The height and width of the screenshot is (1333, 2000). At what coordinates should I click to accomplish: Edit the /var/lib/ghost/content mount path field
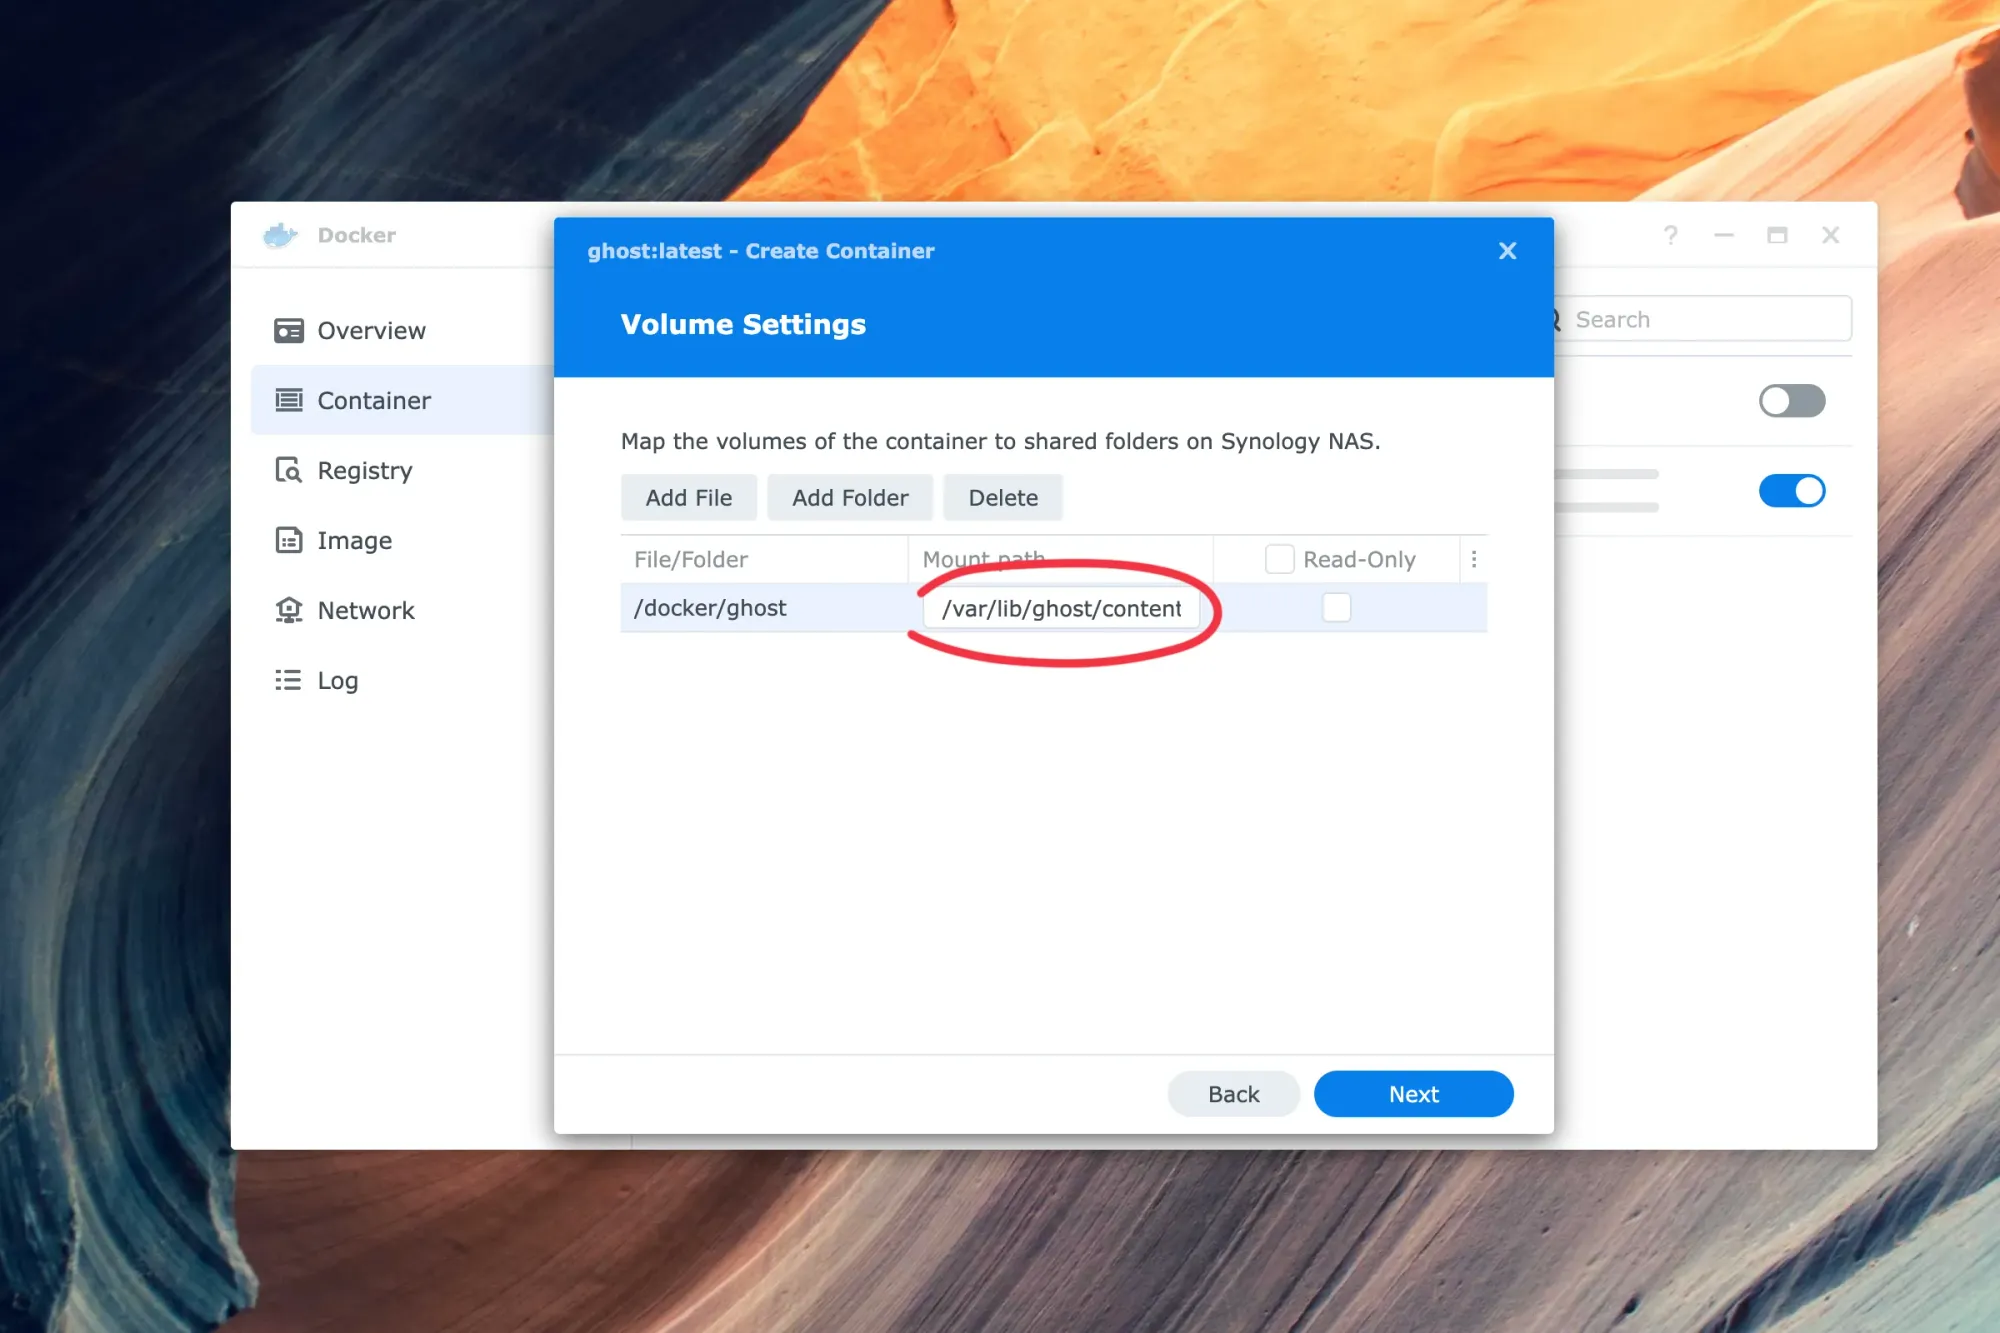click(1062, 607)
